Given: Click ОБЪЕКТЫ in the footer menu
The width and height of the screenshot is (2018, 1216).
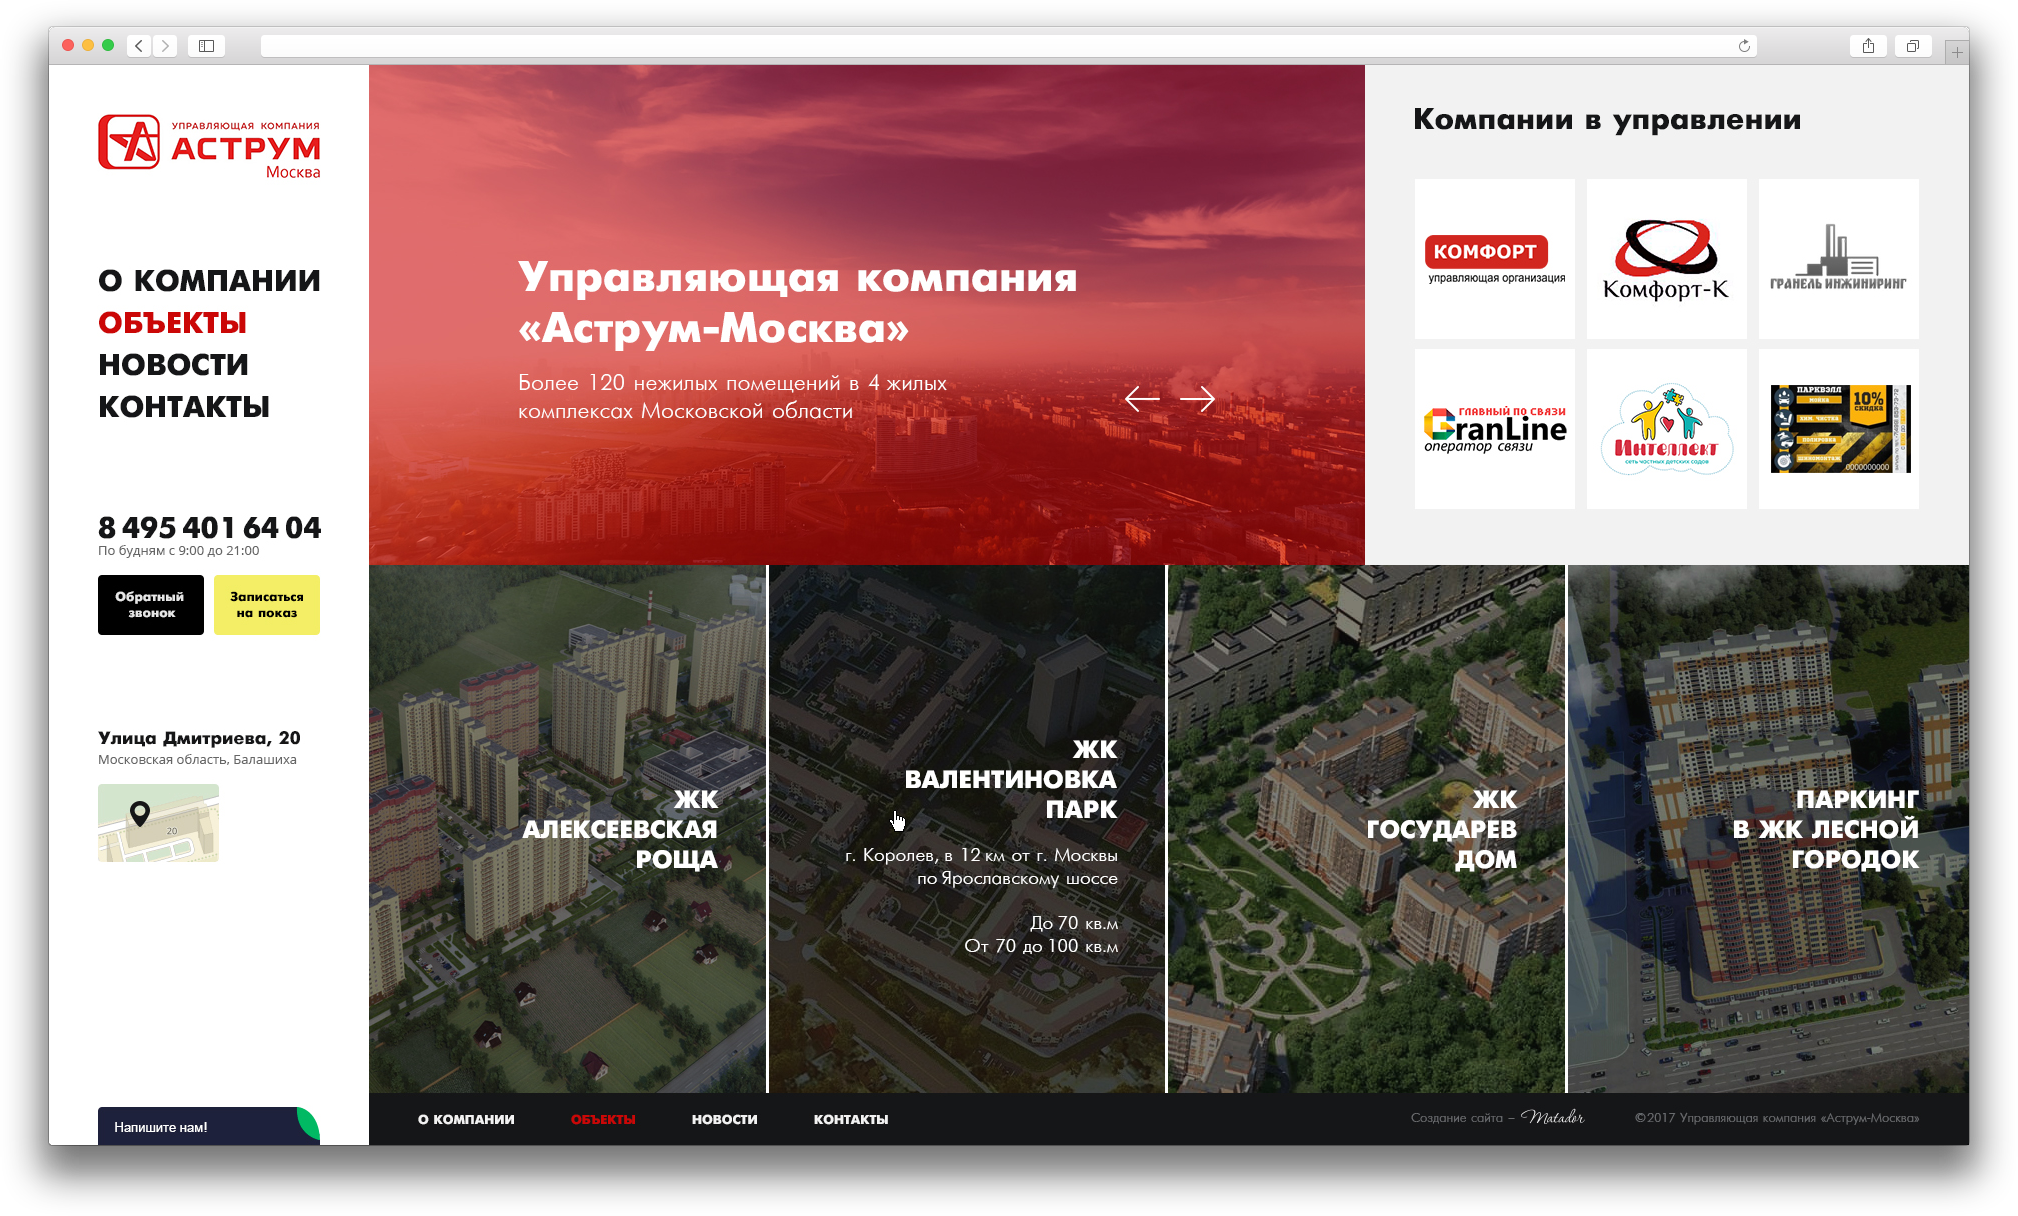Looking at the screenshot, I should [x=603, y=1119].
